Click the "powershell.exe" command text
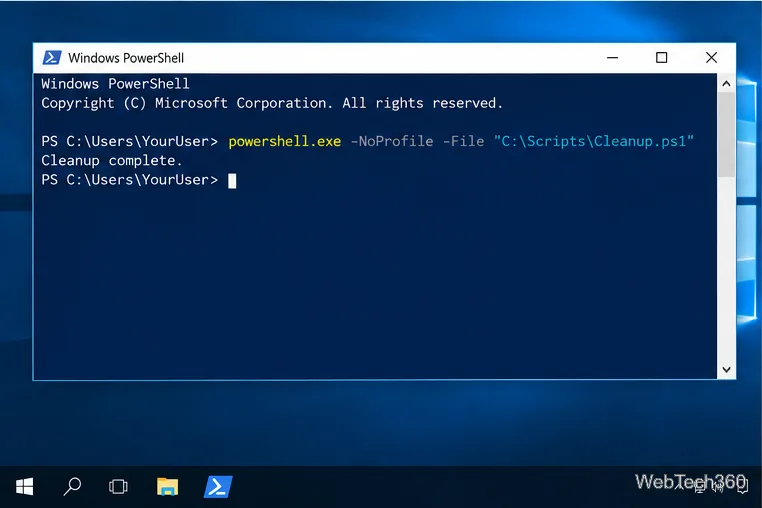Screen dimensions: 762x508 [x=285, y=141]
